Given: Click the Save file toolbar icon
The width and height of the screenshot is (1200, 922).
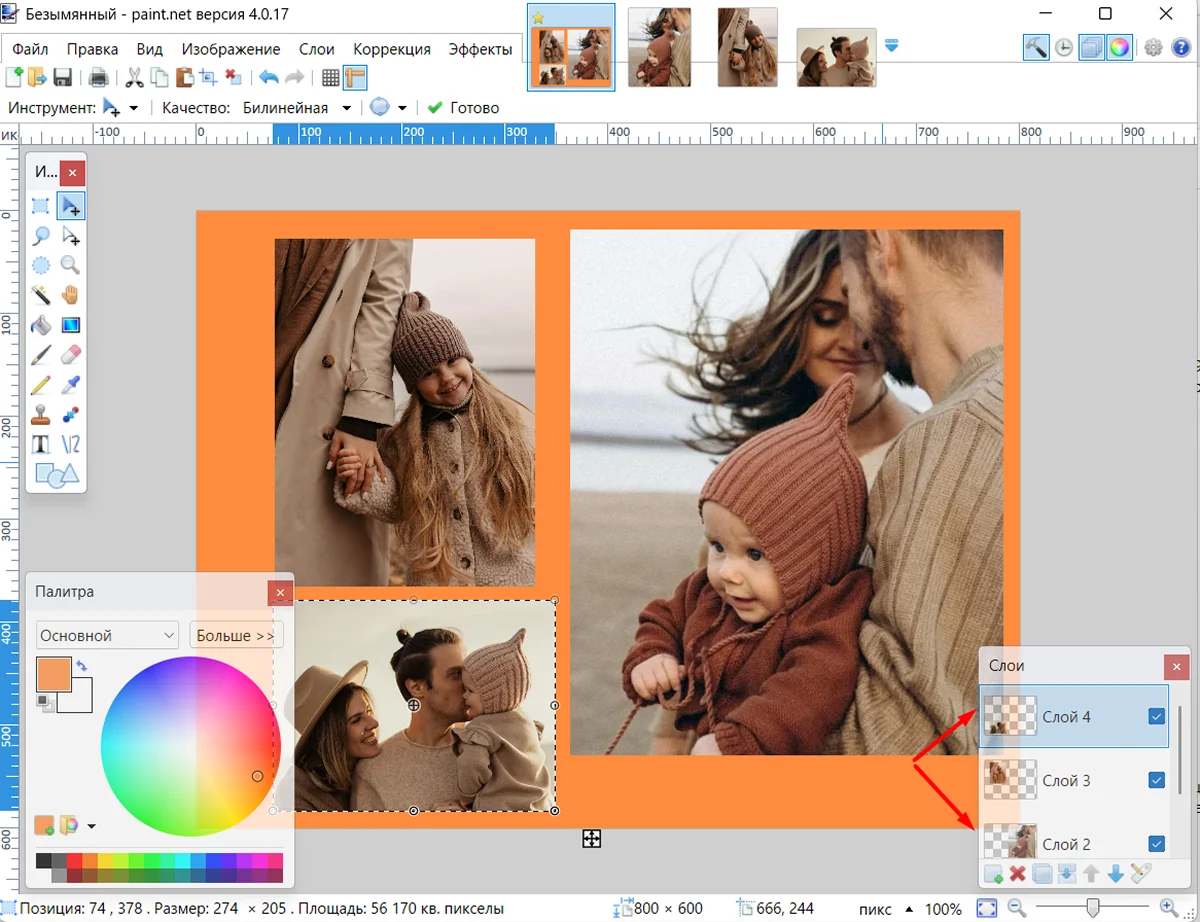Looking at the screenshot, I should click(x=62, y=78).
